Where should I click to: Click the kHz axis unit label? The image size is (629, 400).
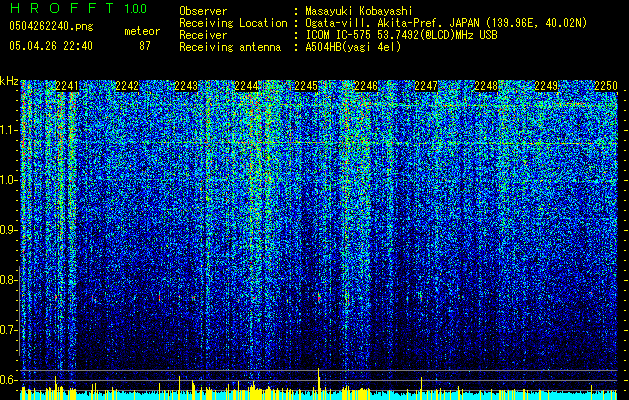pyautogui.click(x=9, y=81)
